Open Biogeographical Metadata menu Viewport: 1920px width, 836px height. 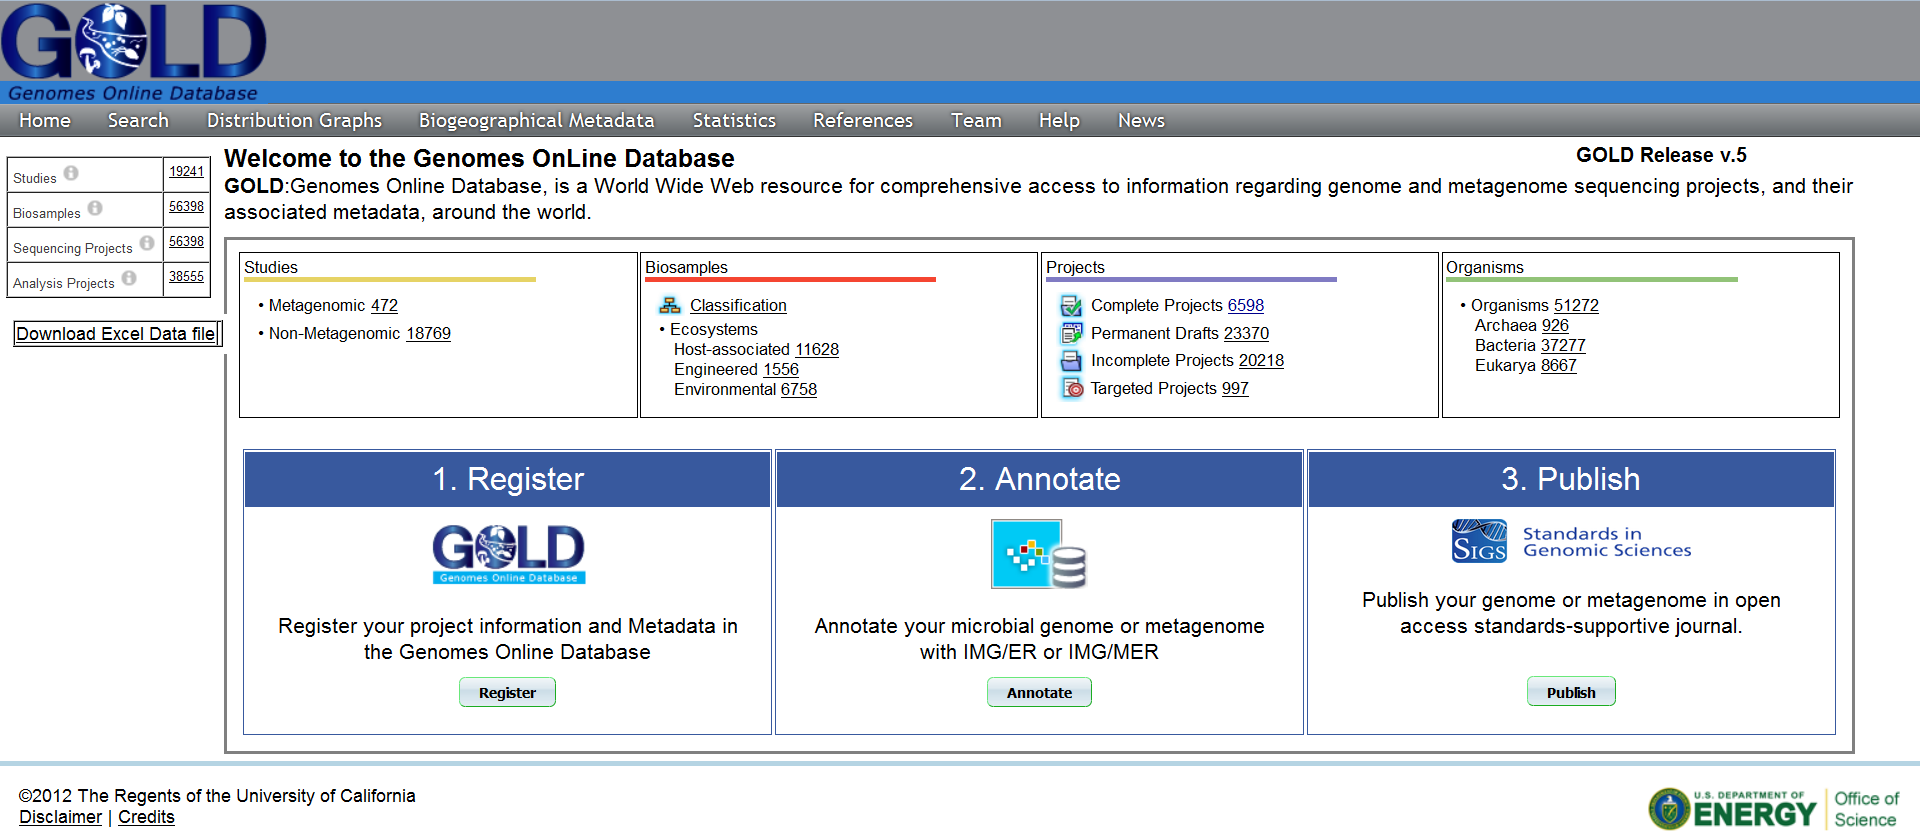tap(536, 120)
